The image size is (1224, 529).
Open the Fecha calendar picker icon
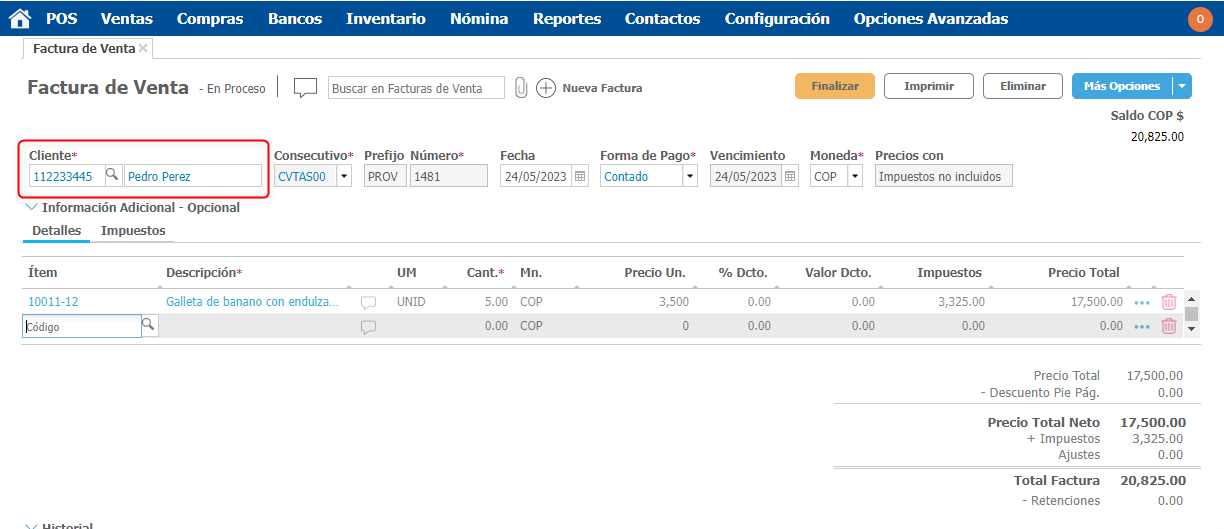[x=580, y=176]
